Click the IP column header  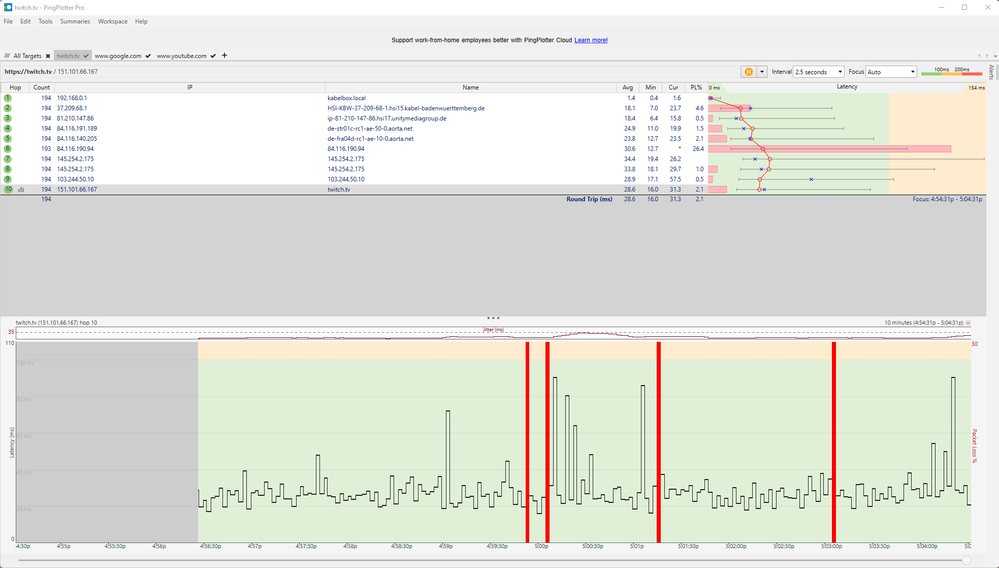point(190,87)
